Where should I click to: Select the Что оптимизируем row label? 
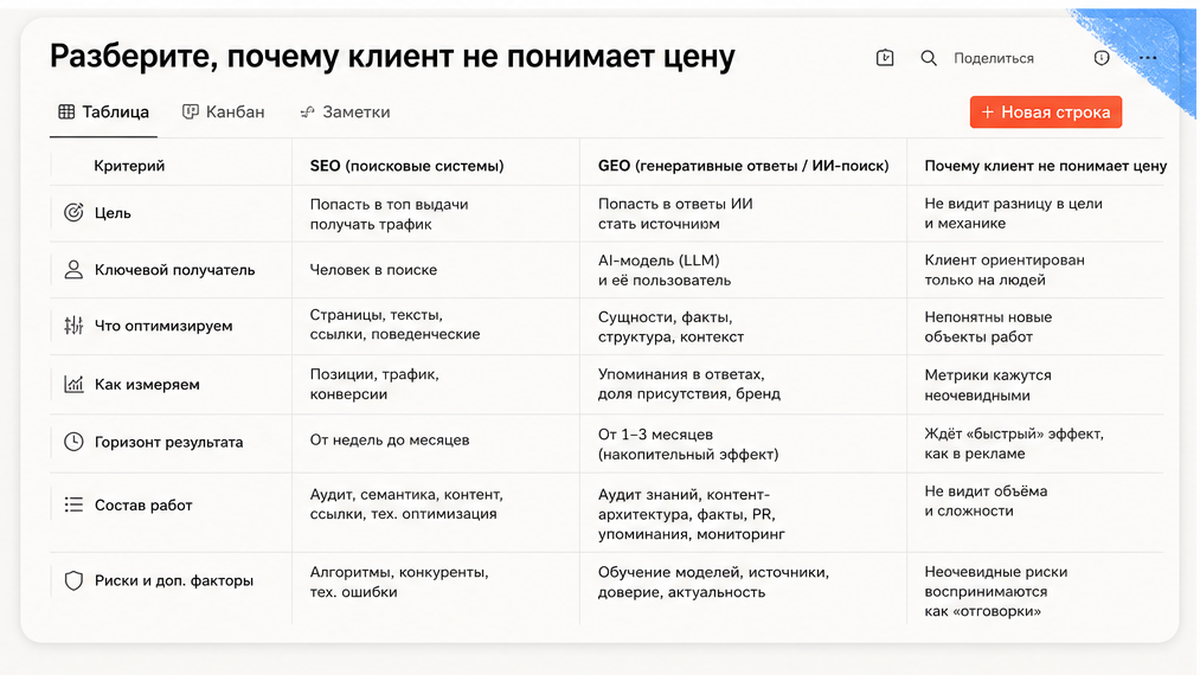click(163, 326)
